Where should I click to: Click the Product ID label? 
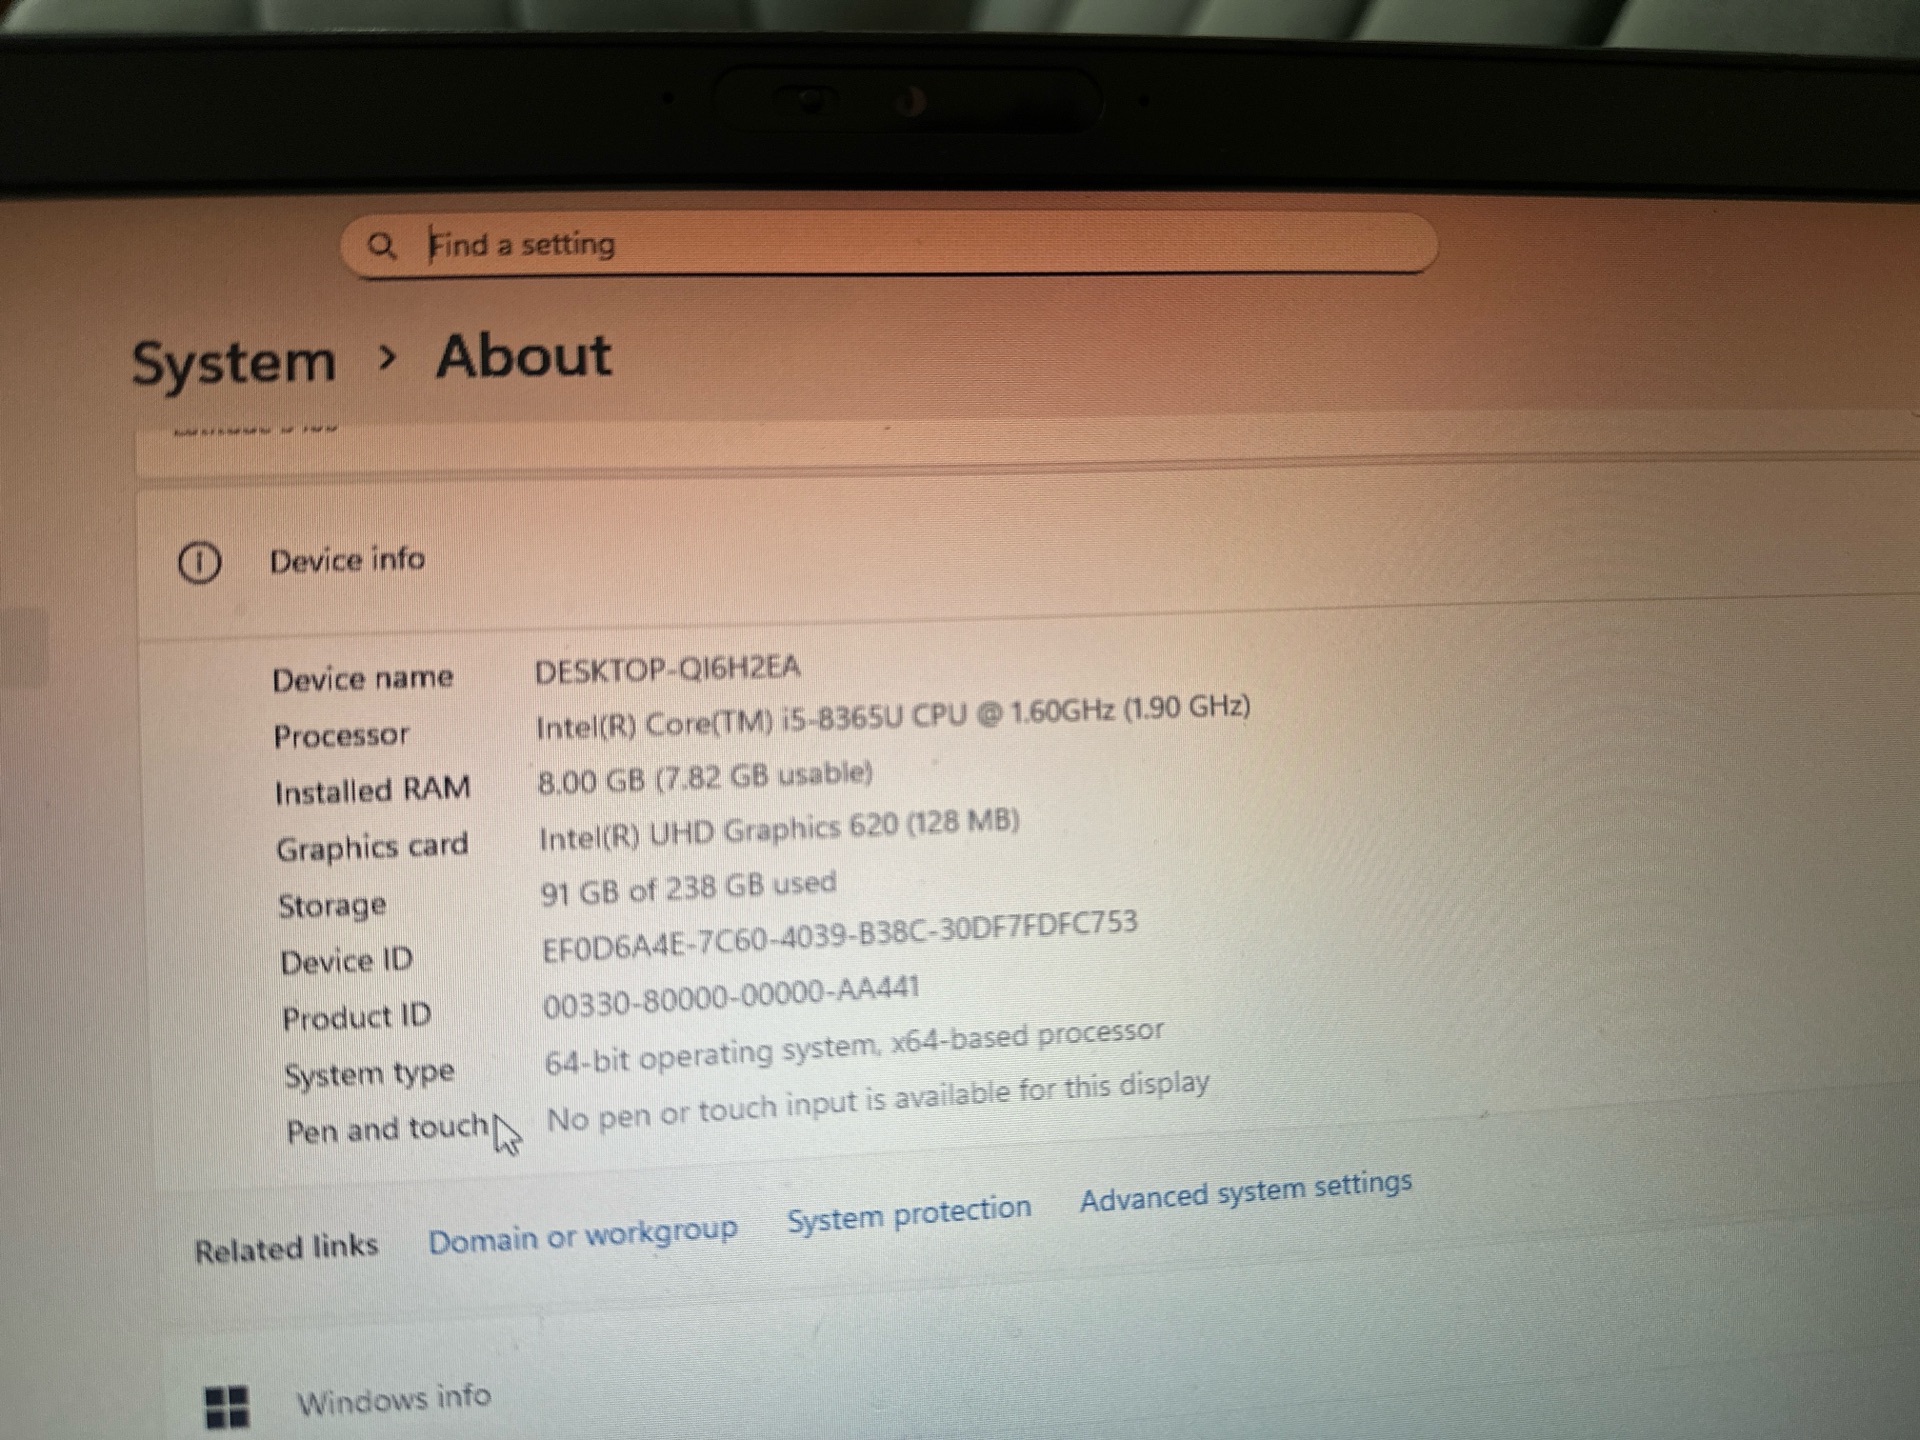click(356, 1018)
